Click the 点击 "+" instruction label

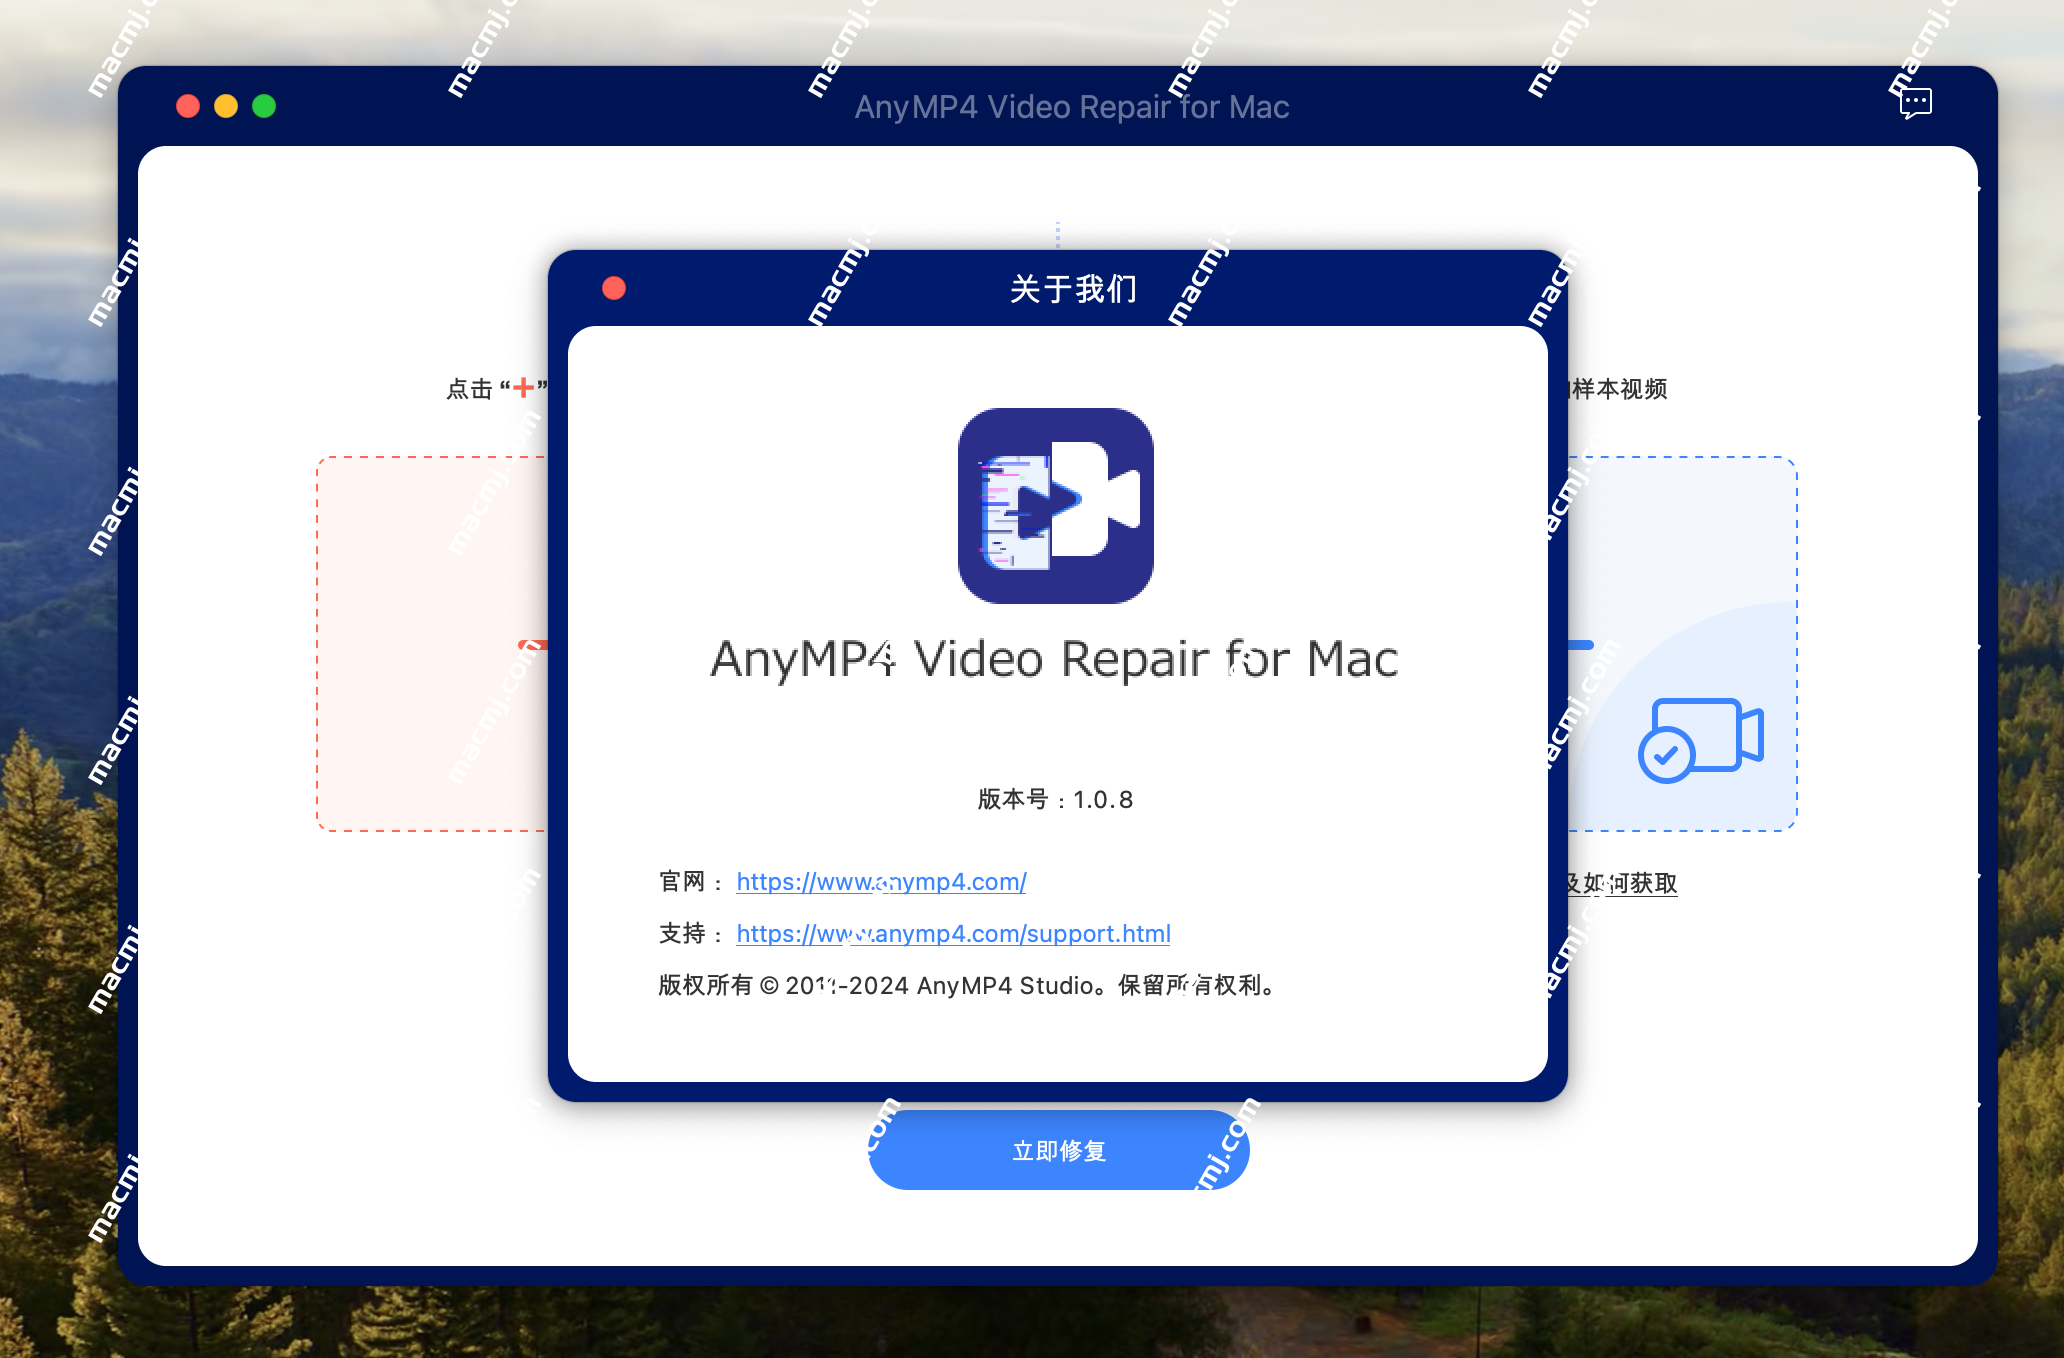coord(496,389)
